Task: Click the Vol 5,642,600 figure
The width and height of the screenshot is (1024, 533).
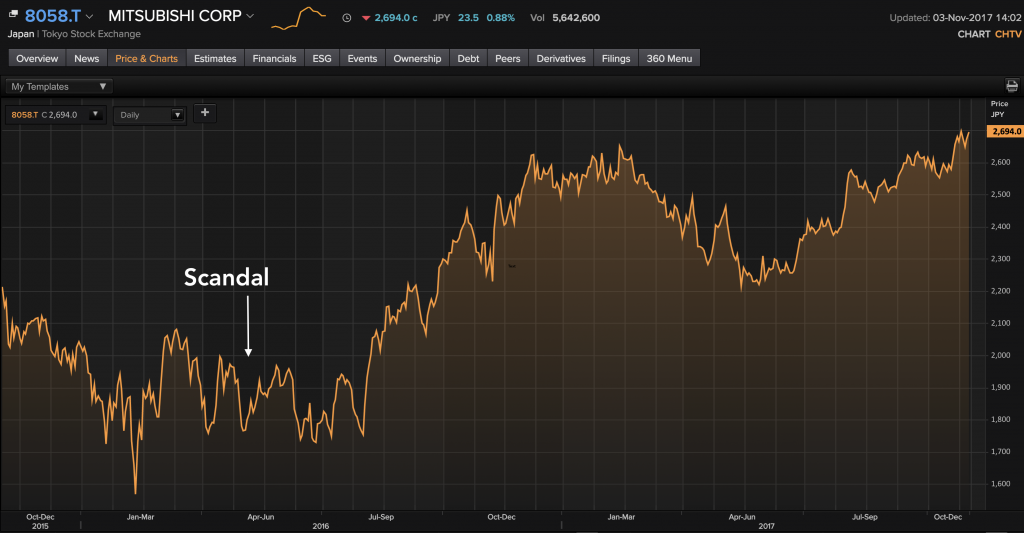Action: pyautogui.click(x=565, y=18)
